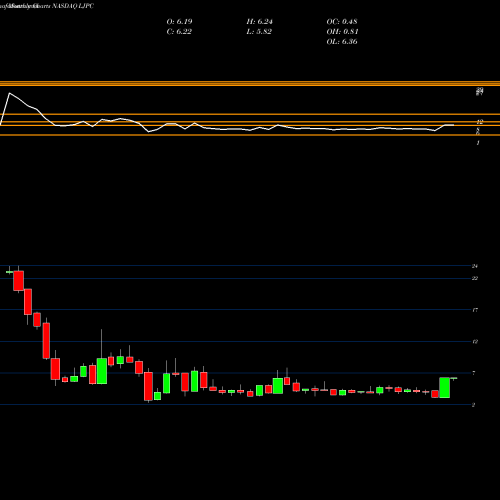Click the low value 'L: 5.82'
The width and height of the screenshot is (500, 500).
[259, 32]
